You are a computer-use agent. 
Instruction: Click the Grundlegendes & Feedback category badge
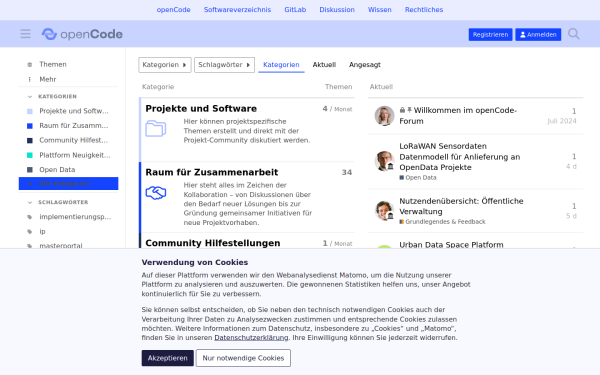click(x=442, y=222)
